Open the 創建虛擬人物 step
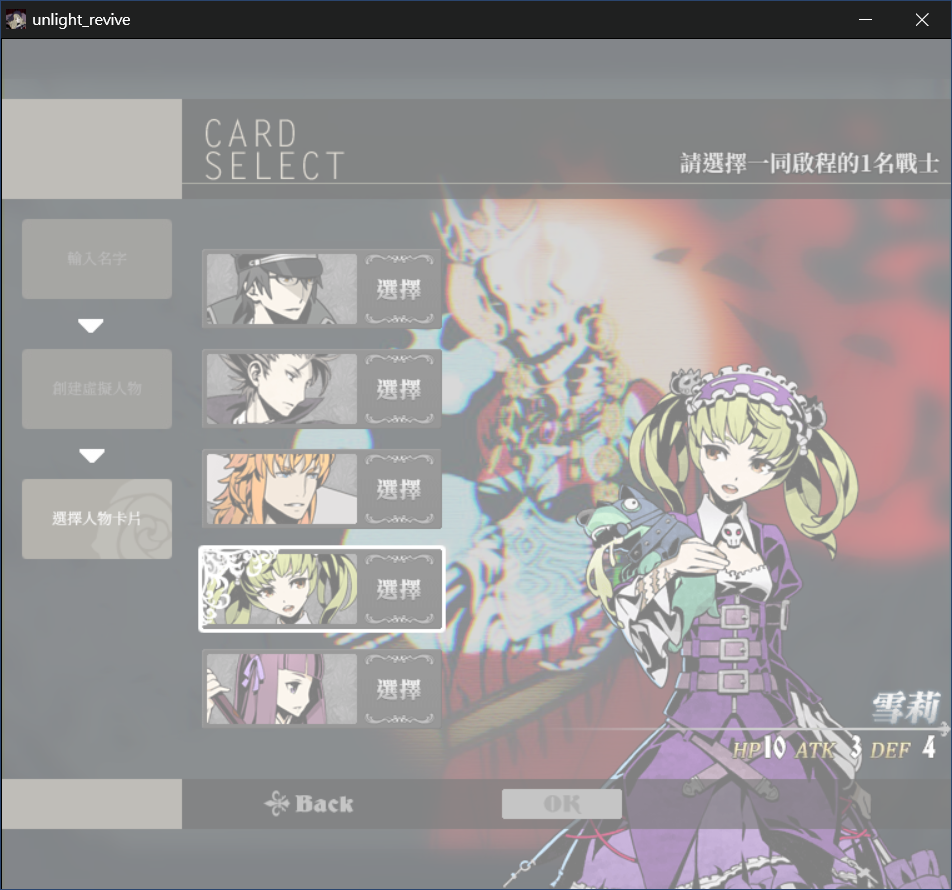Viewport: 952px width, 890px height. point(97,389)
